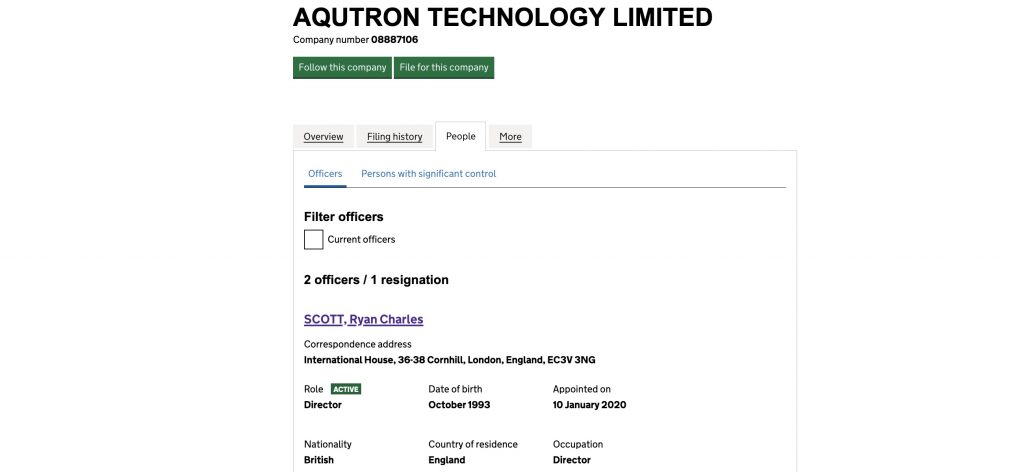This screenshot has height=472, width=1024.
Task: Click the Current officers checkbox label
Action: (x=361, y=240)
